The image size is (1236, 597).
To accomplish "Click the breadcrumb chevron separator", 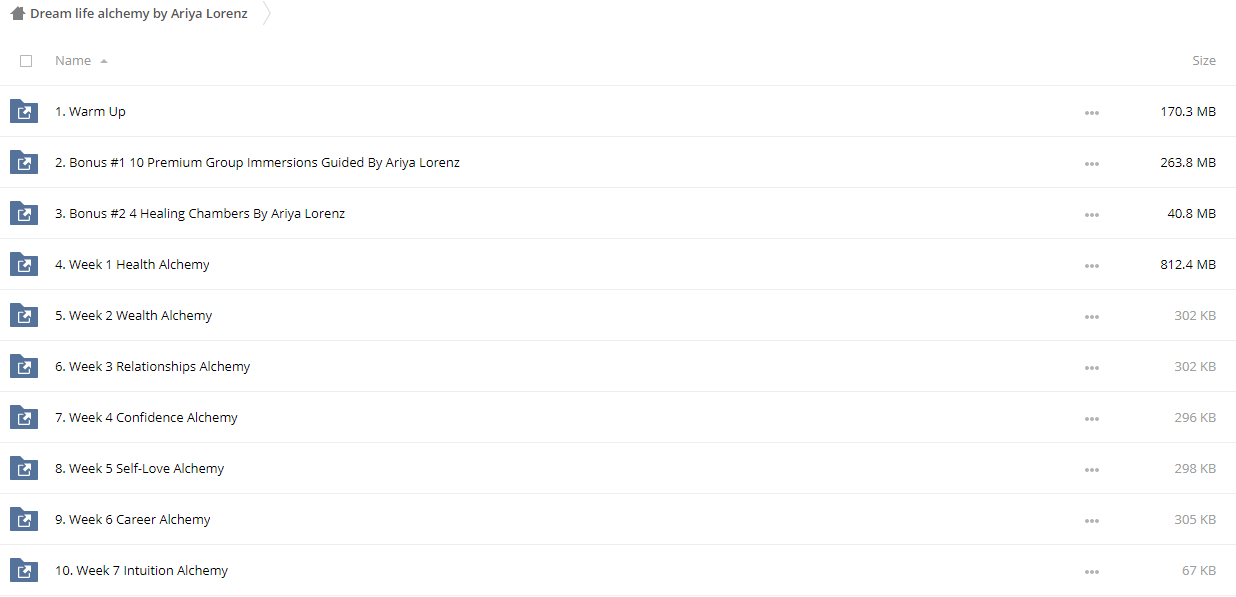I will click(x=267, y=14).
